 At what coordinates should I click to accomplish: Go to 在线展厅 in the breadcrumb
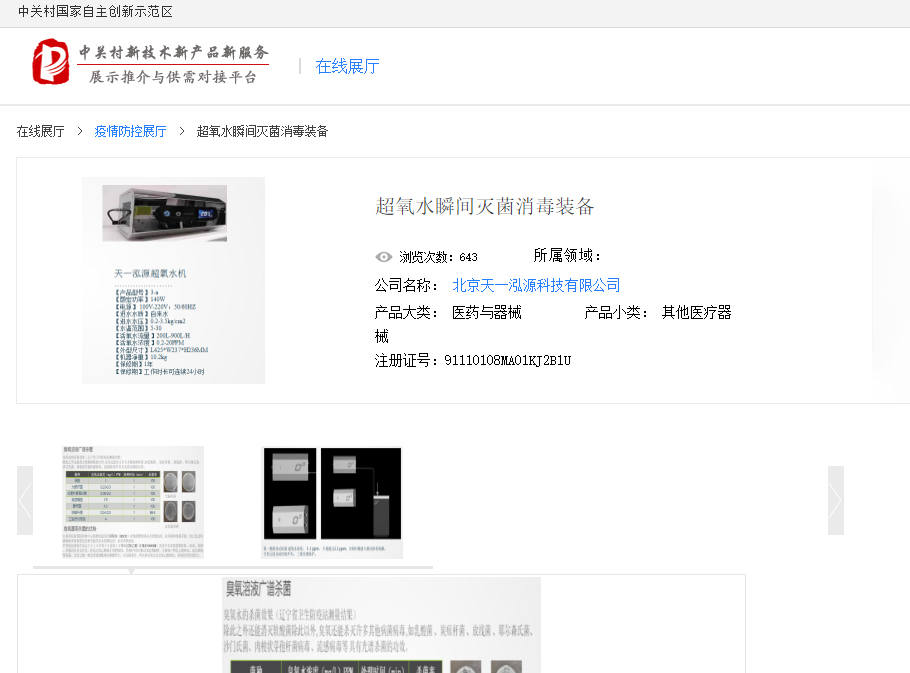coord(41,132)
